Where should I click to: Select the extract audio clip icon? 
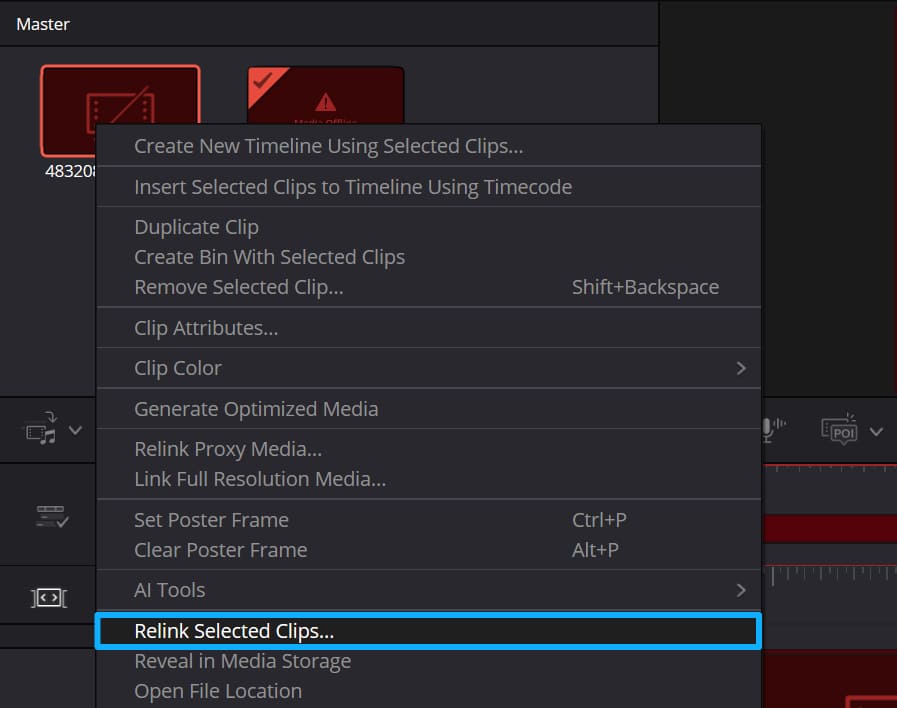click(x=38, y=429)
